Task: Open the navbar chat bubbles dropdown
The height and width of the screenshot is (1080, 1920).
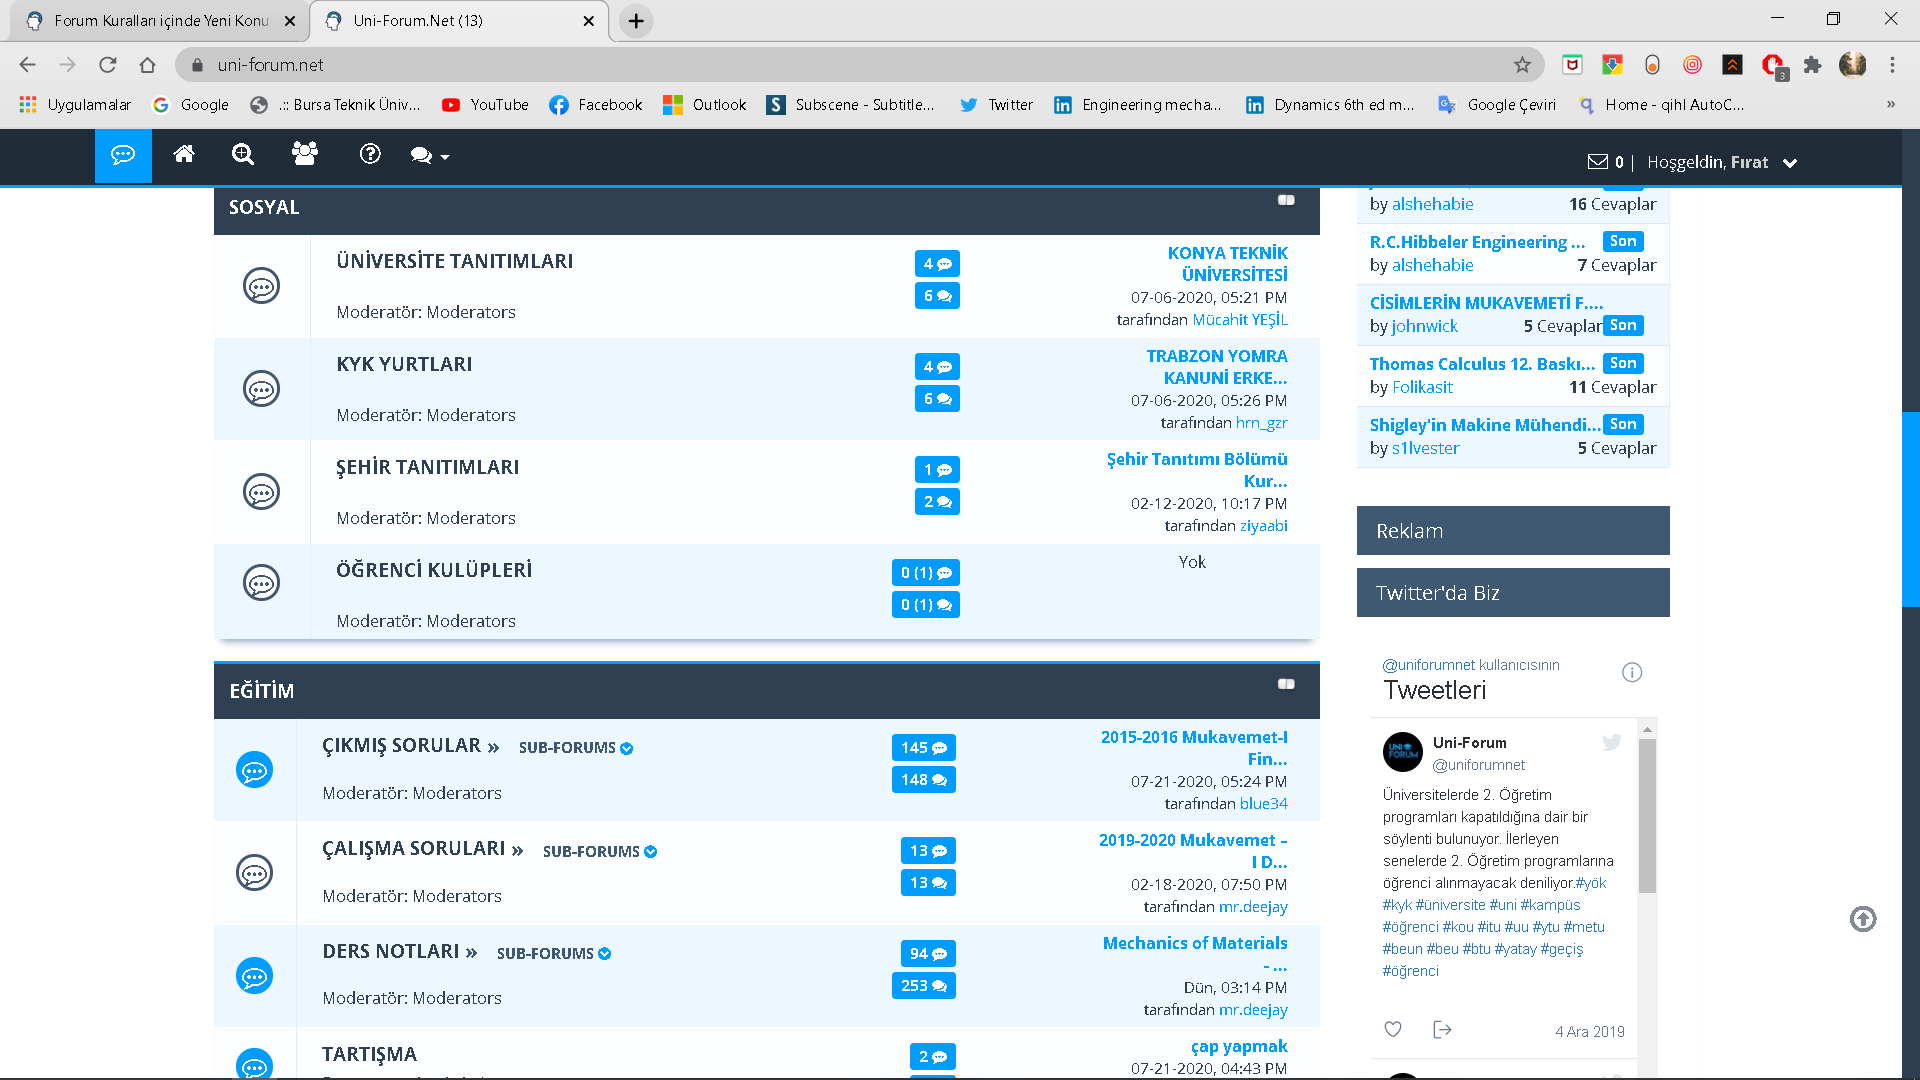Action: [430, 156]
